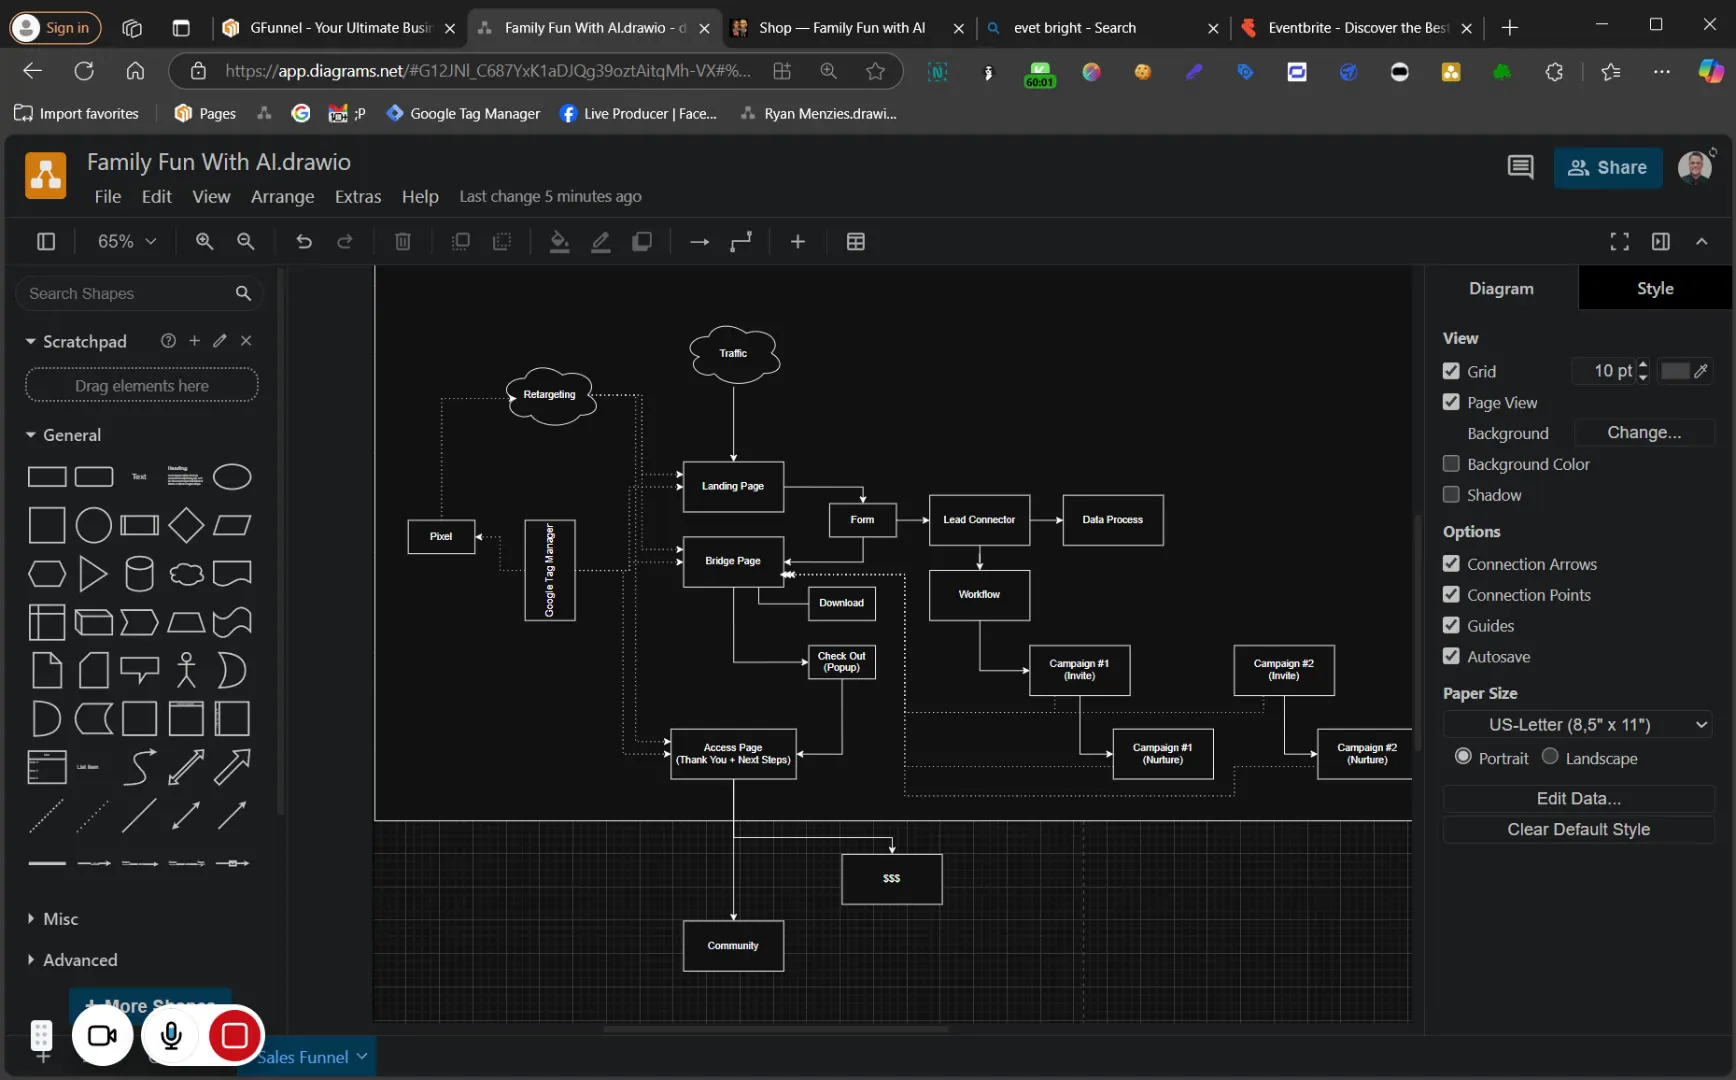Open the Edit menu
The height and width of the screenshot is (1080, 1736).
157,197
